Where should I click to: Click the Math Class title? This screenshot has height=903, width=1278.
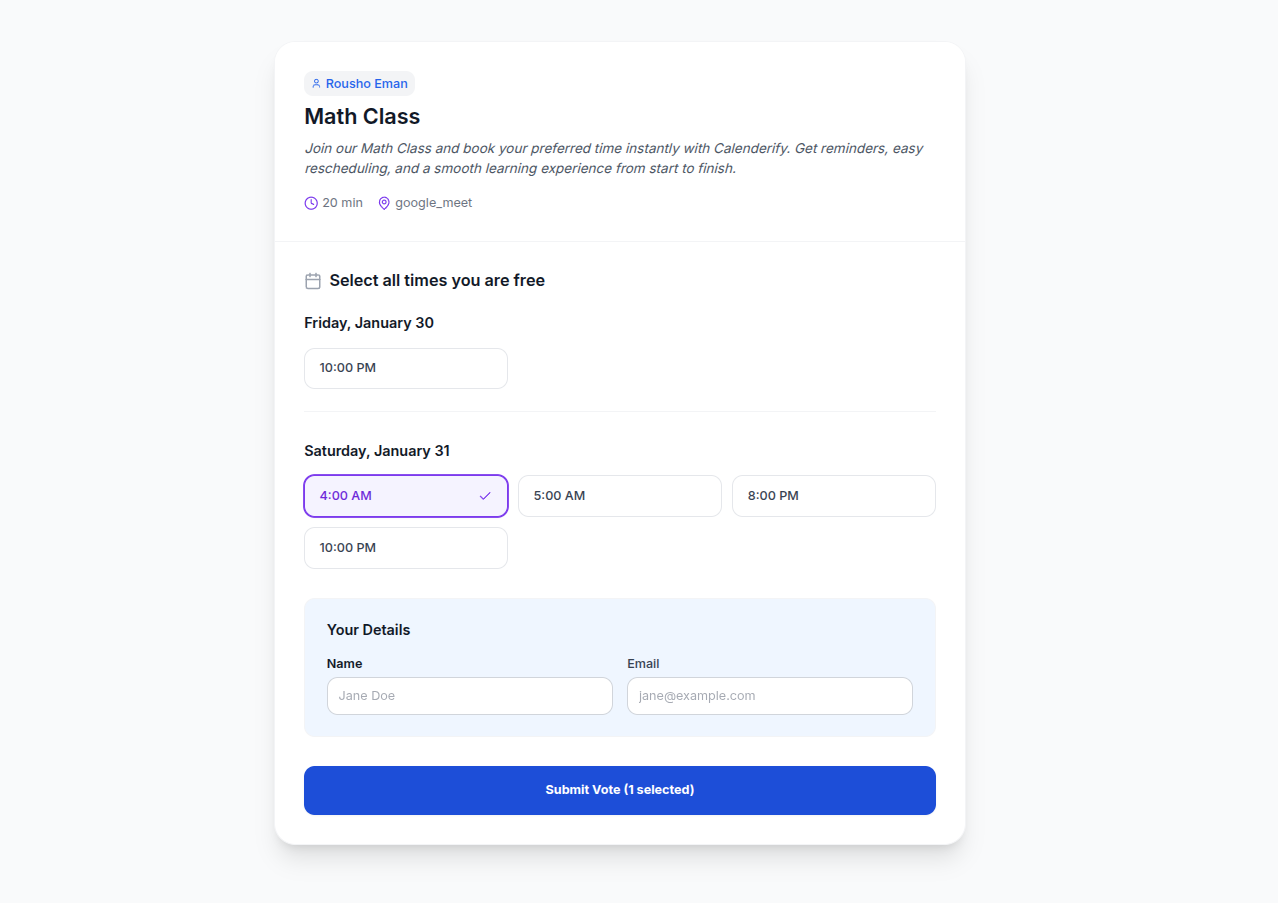362,116
